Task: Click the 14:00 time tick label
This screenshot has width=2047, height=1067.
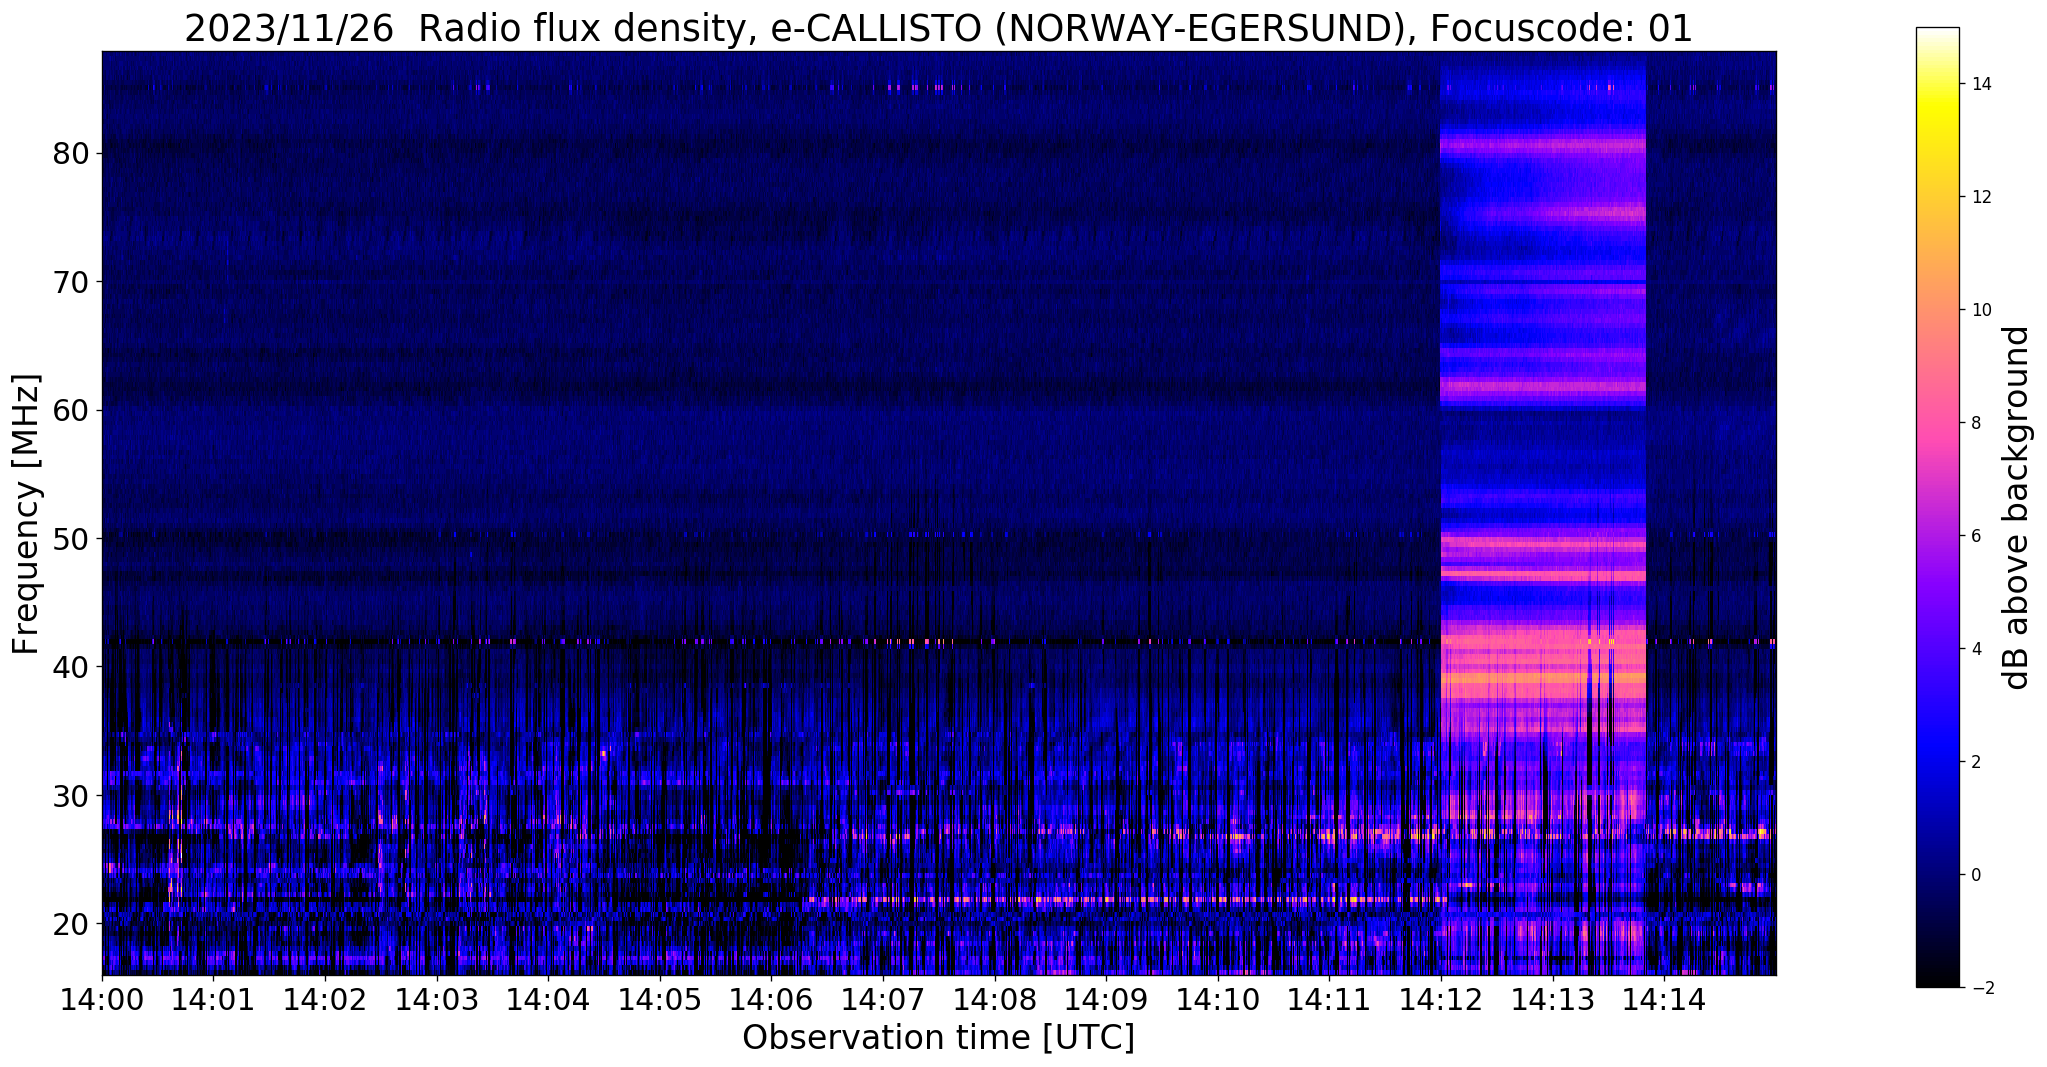Action: (102, 999)
